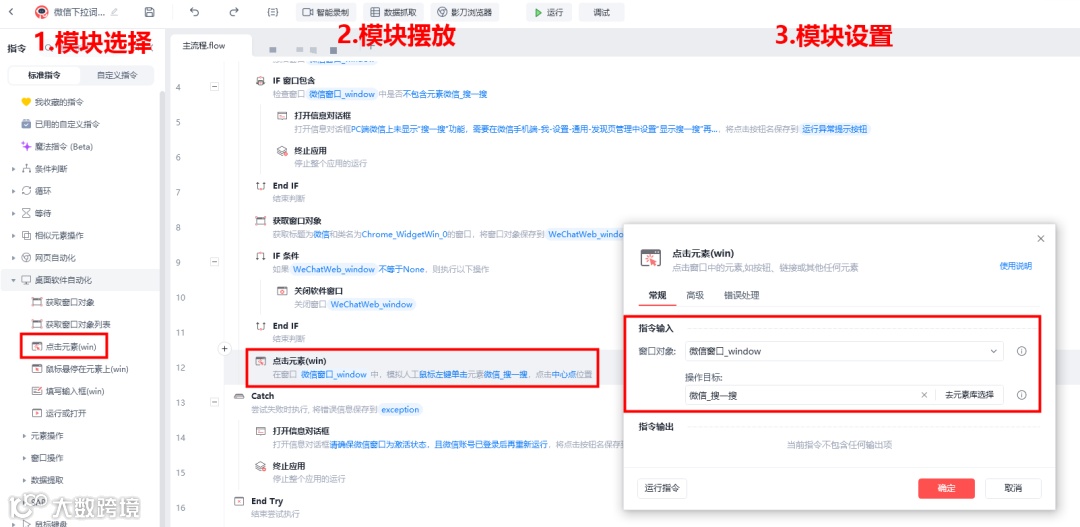Image resolution: width=1080 pixels, height=527 pixels.
Task: Cancel the dialog with 取消
Action: pyautogui.click(x=1012, y=488)
